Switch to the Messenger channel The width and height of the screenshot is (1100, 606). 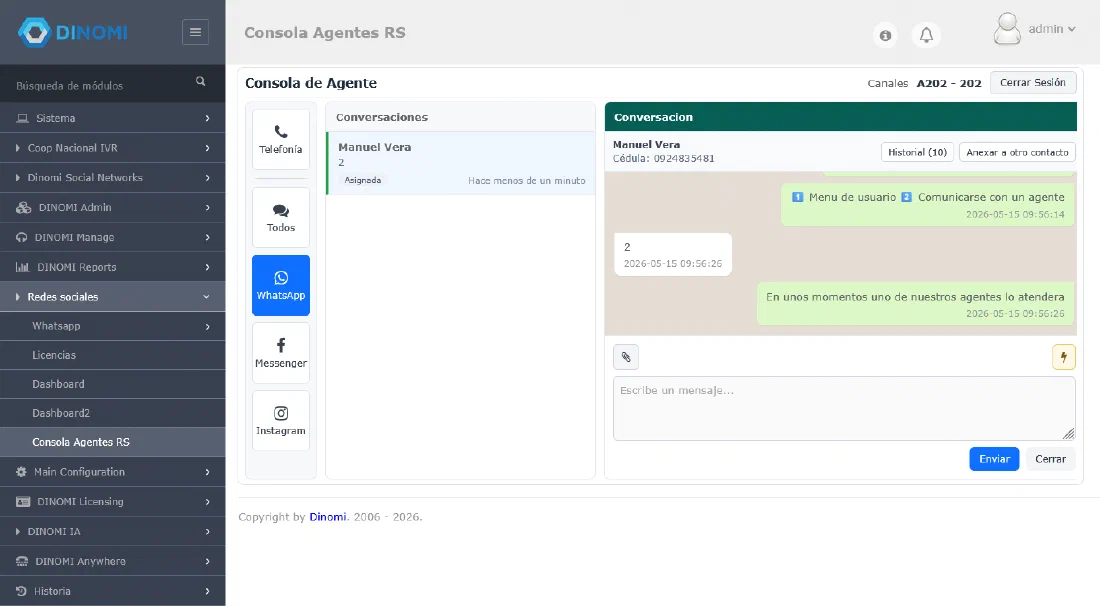click(x=281, y=353)
